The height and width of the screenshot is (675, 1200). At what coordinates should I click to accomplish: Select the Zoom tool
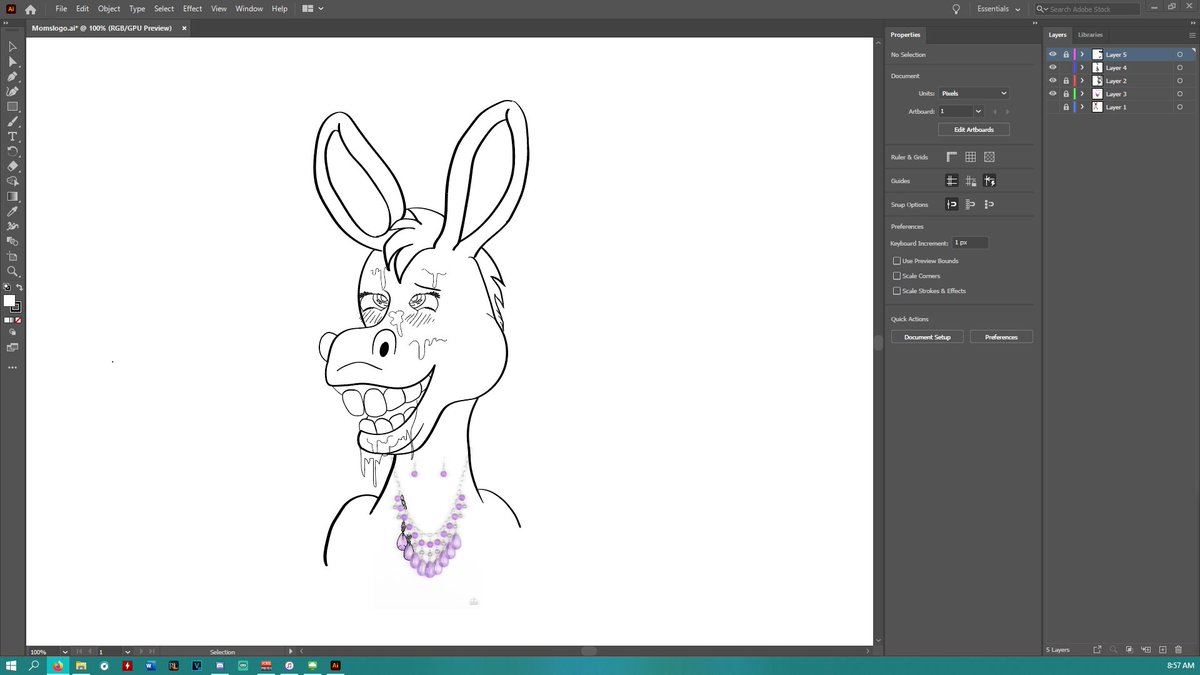[13, 271]
